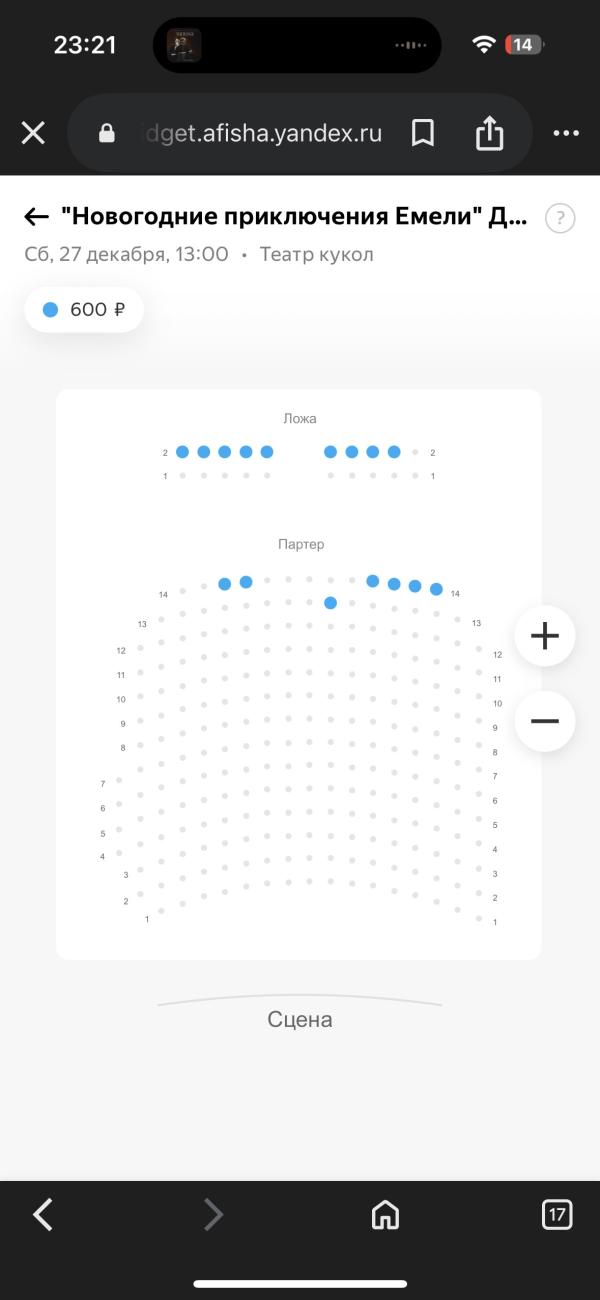The image size is (600, 1300).
Task: Open the question mark help icon
Action: pos(560,218)
